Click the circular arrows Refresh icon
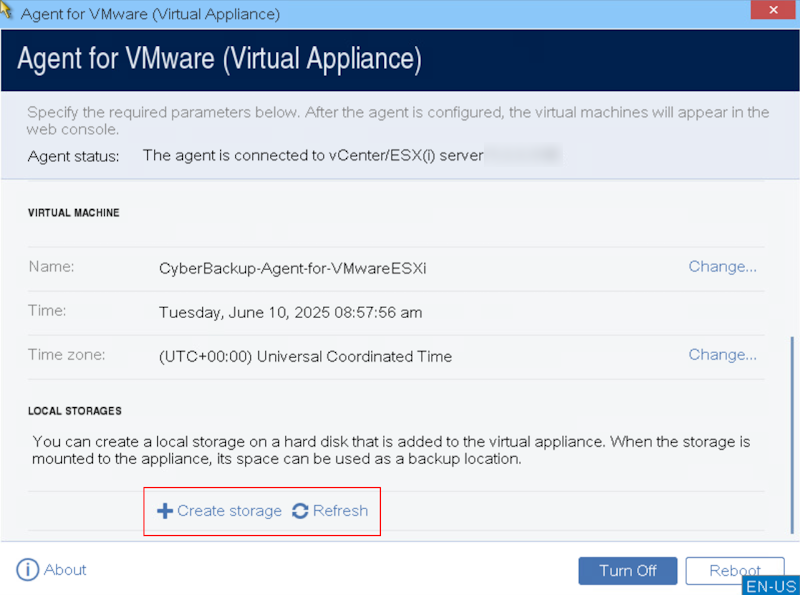The width and height of the screenshot is (800, 595). [300, 511]
